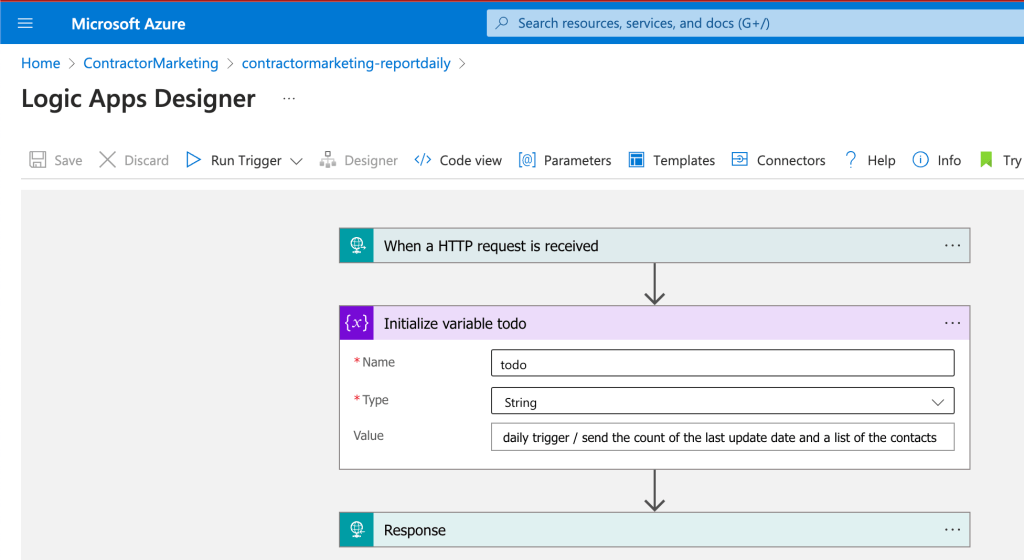
Task: Go to Home breadcrumb link
Action: [x=40, y=63]
